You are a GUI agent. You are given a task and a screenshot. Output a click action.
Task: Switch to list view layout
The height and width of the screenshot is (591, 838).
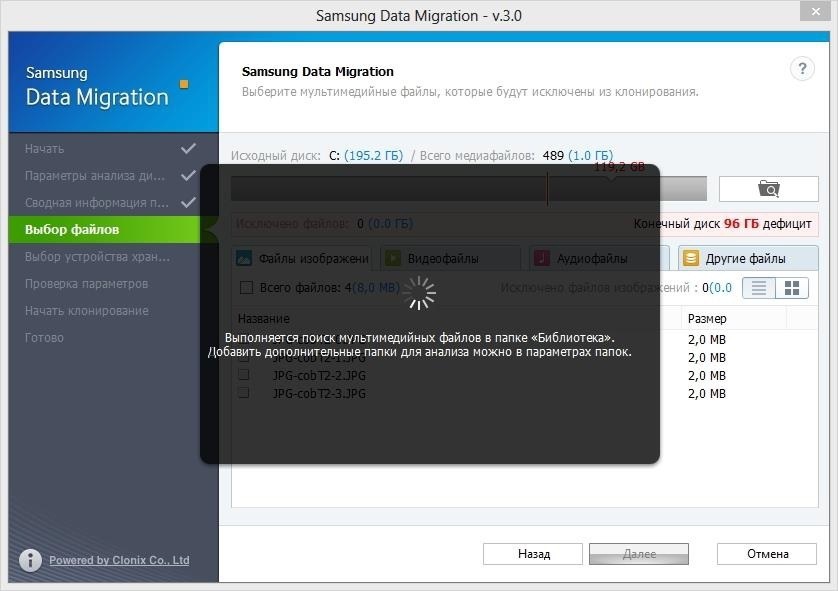759,288
